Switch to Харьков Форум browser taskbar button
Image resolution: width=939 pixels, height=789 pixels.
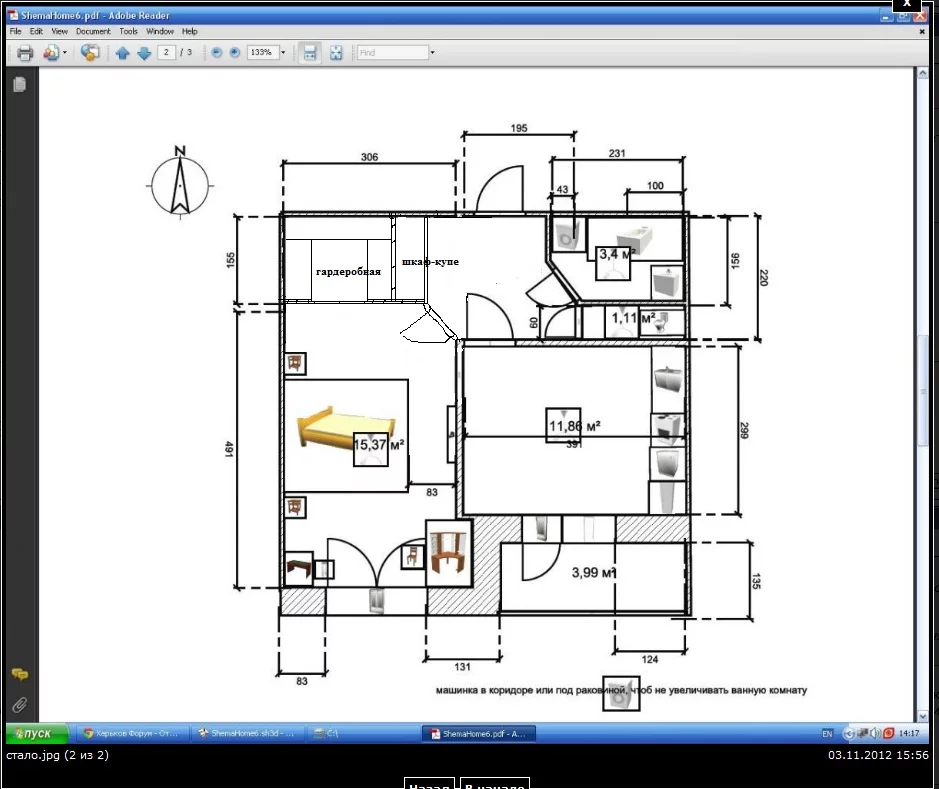coord(131,733)
